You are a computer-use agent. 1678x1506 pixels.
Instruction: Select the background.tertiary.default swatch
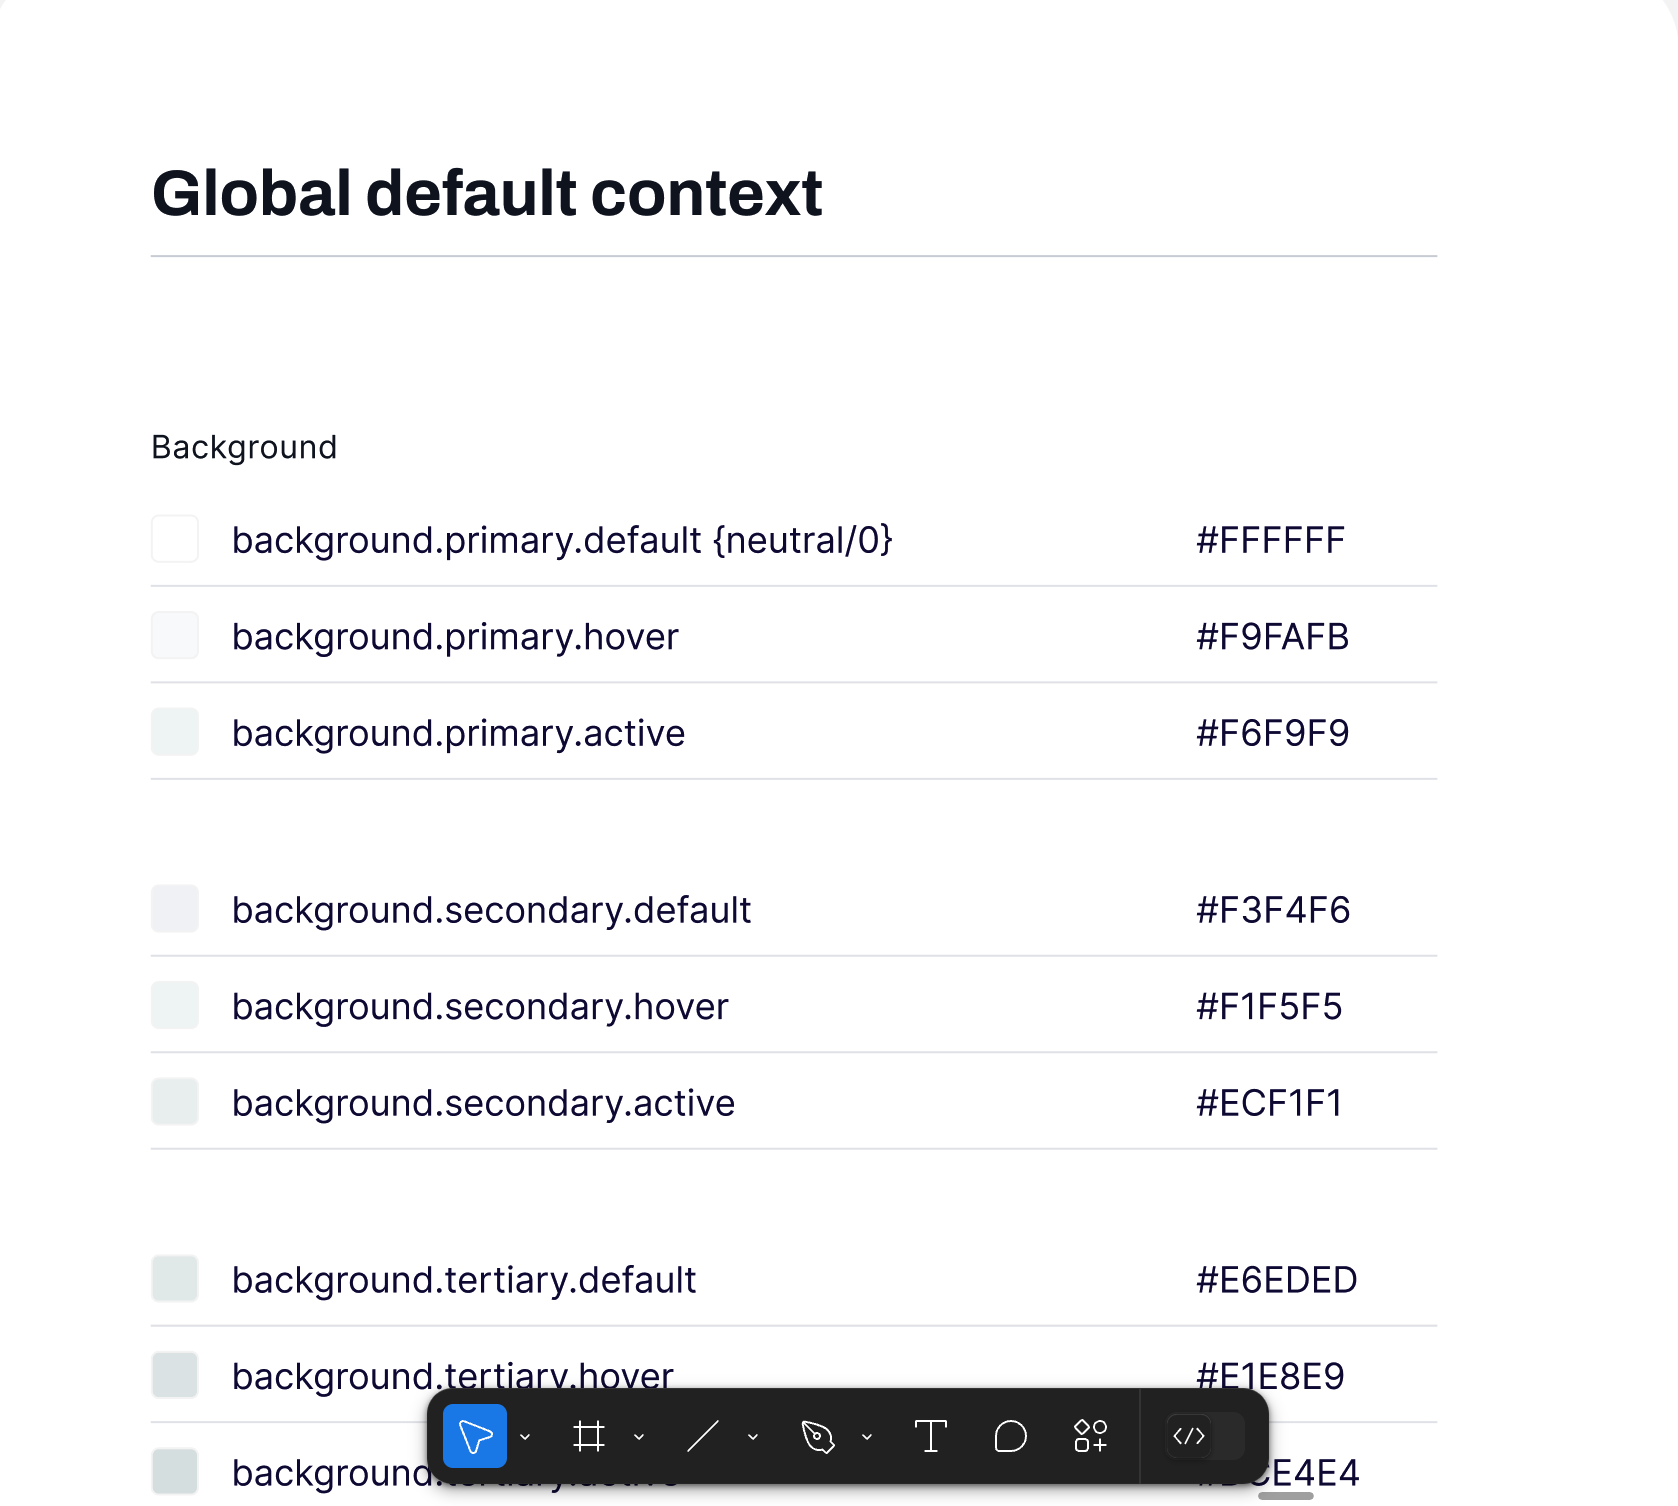(x=175, y=1279)
